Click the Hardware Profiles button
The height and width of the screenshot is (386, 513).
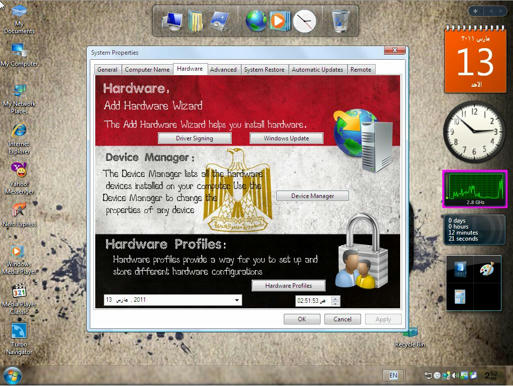(288, 286)
